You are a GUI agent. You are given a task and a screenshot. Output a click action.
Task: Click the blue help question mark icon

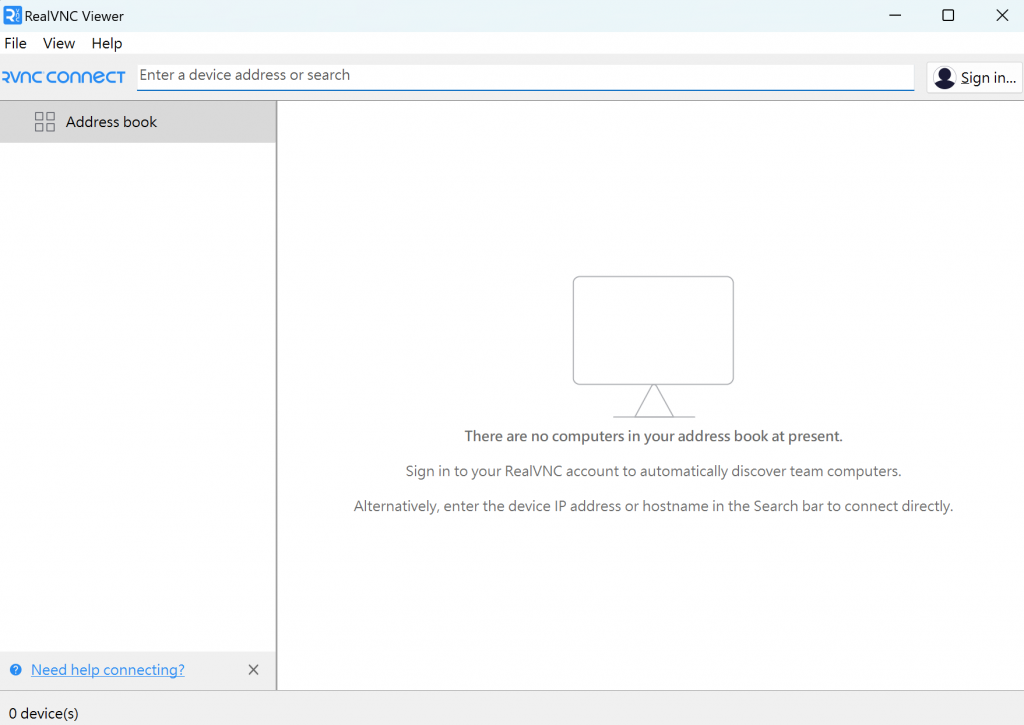click(x=16, y=669)
